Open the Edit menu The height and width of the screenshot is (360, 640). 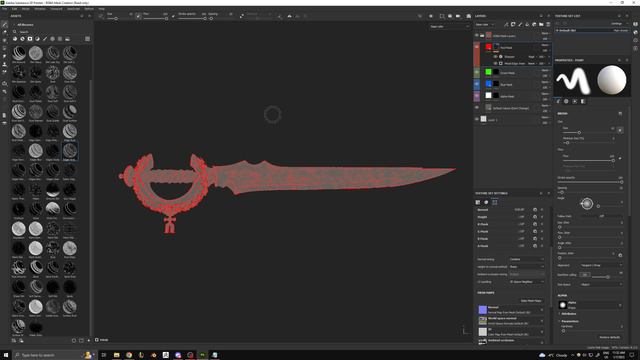pyautogui.click(x=14, y=9)
